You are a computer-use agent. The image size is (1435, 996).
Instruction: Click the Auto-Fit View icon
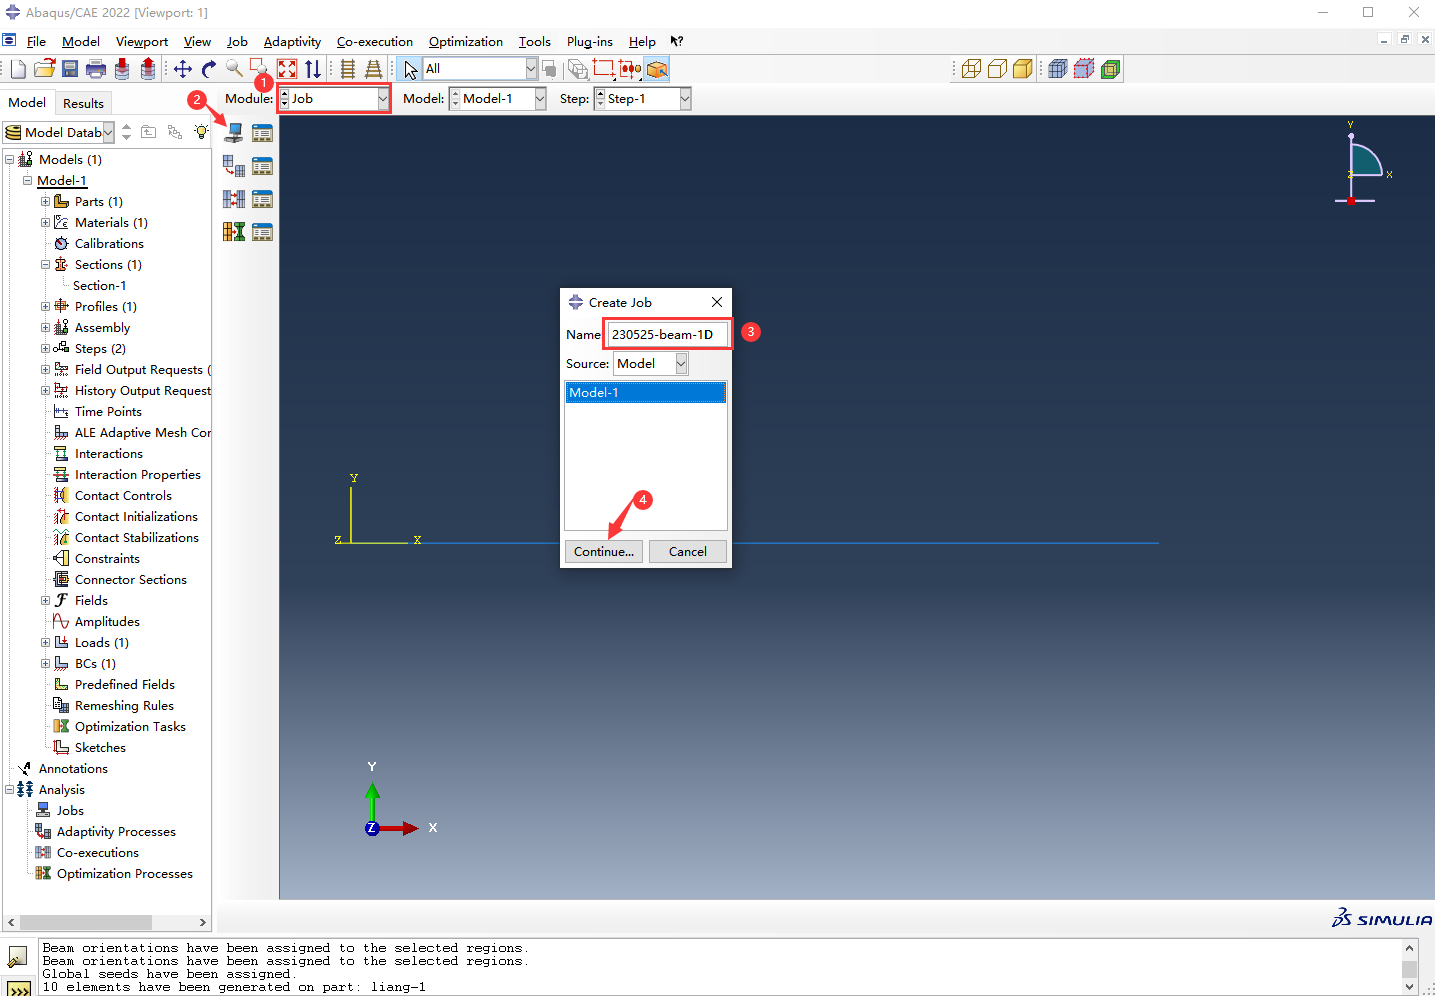(287, 69)
